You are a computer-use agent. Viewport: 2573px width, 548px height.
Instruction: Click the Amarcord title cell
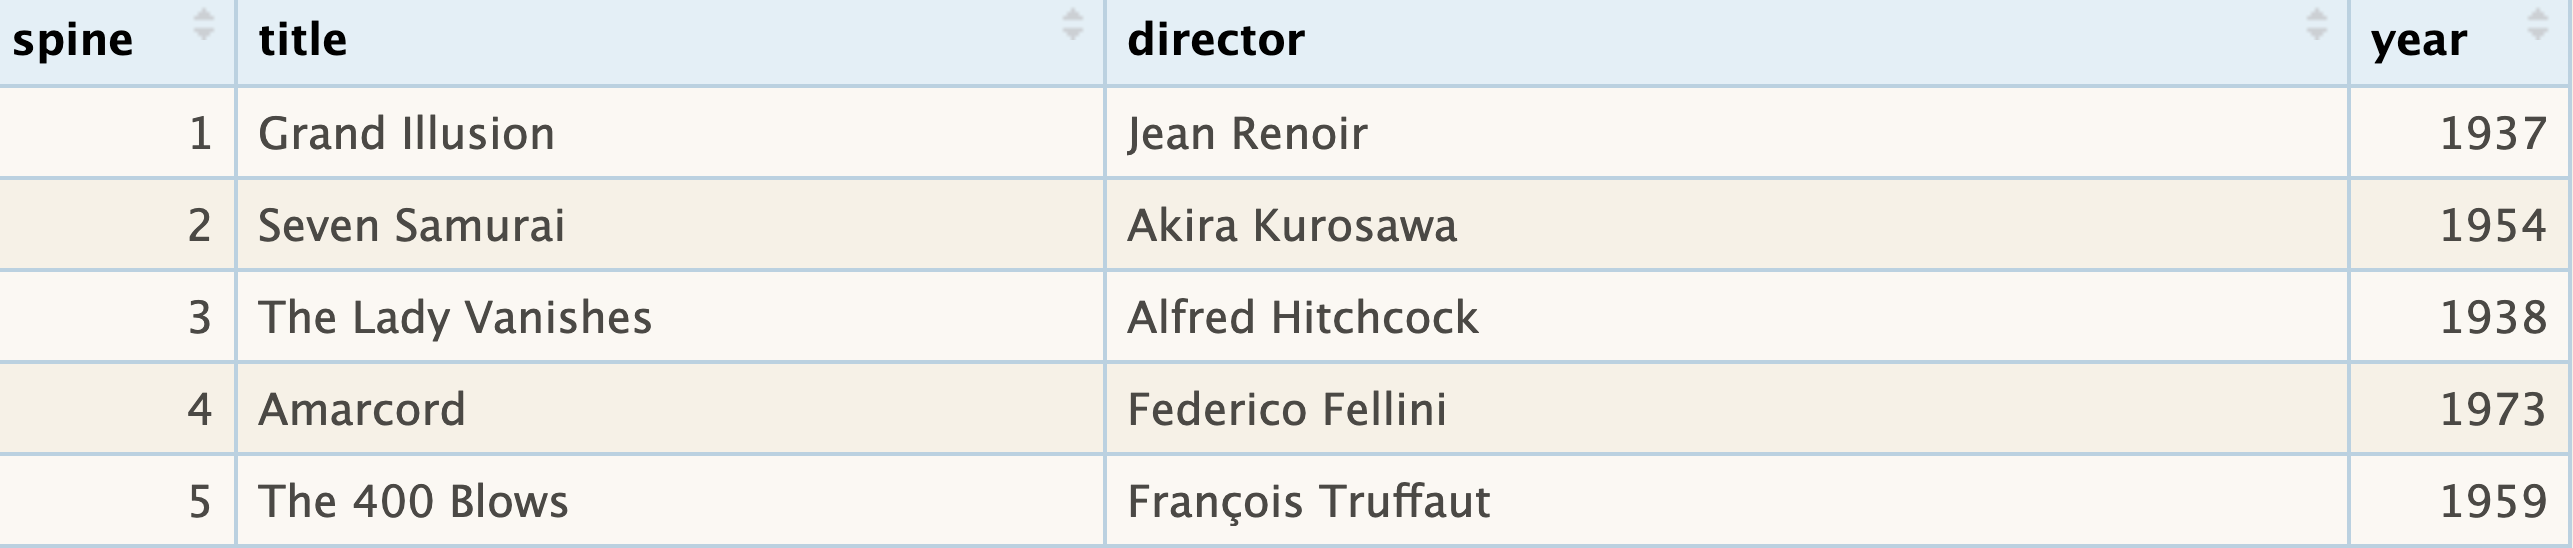[362, 410]
